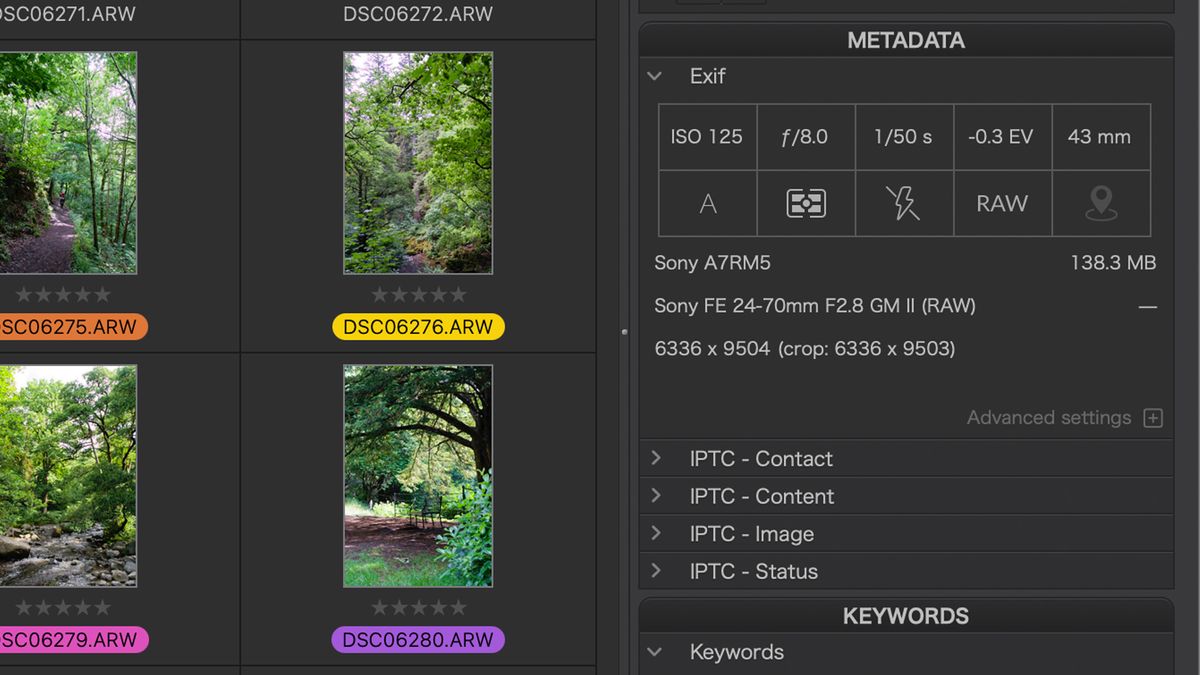Click the RAW format badge
The width and height of the screenshot is (1200, 675).
(x=1002, y=203)
